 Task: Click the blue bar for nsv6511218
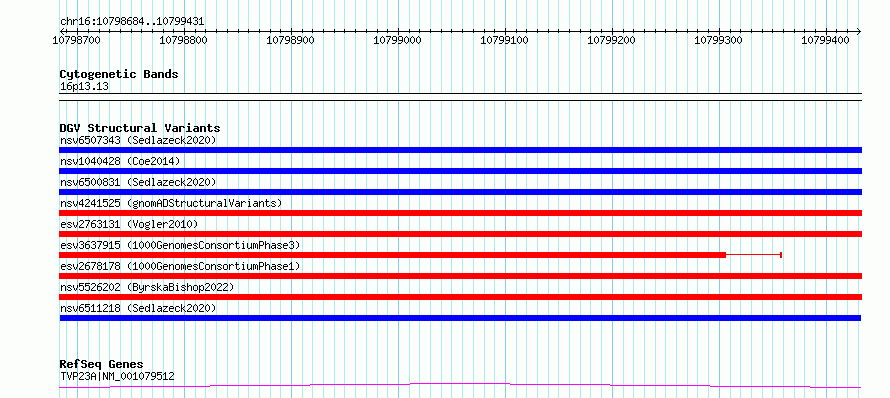[460, 318]
